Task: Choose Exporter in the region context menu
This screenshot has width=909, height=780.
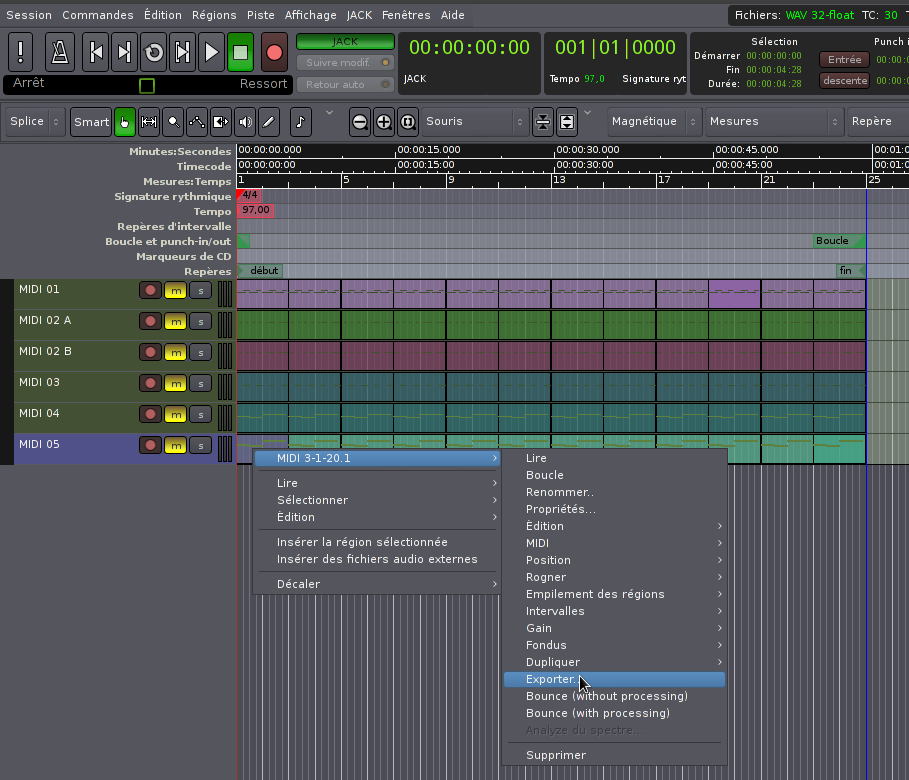Action: (550, 679)
